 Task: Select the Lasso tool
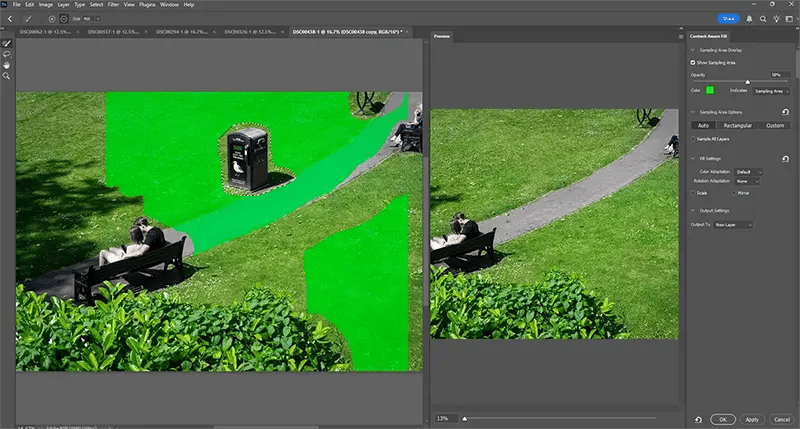pos(7,54)
